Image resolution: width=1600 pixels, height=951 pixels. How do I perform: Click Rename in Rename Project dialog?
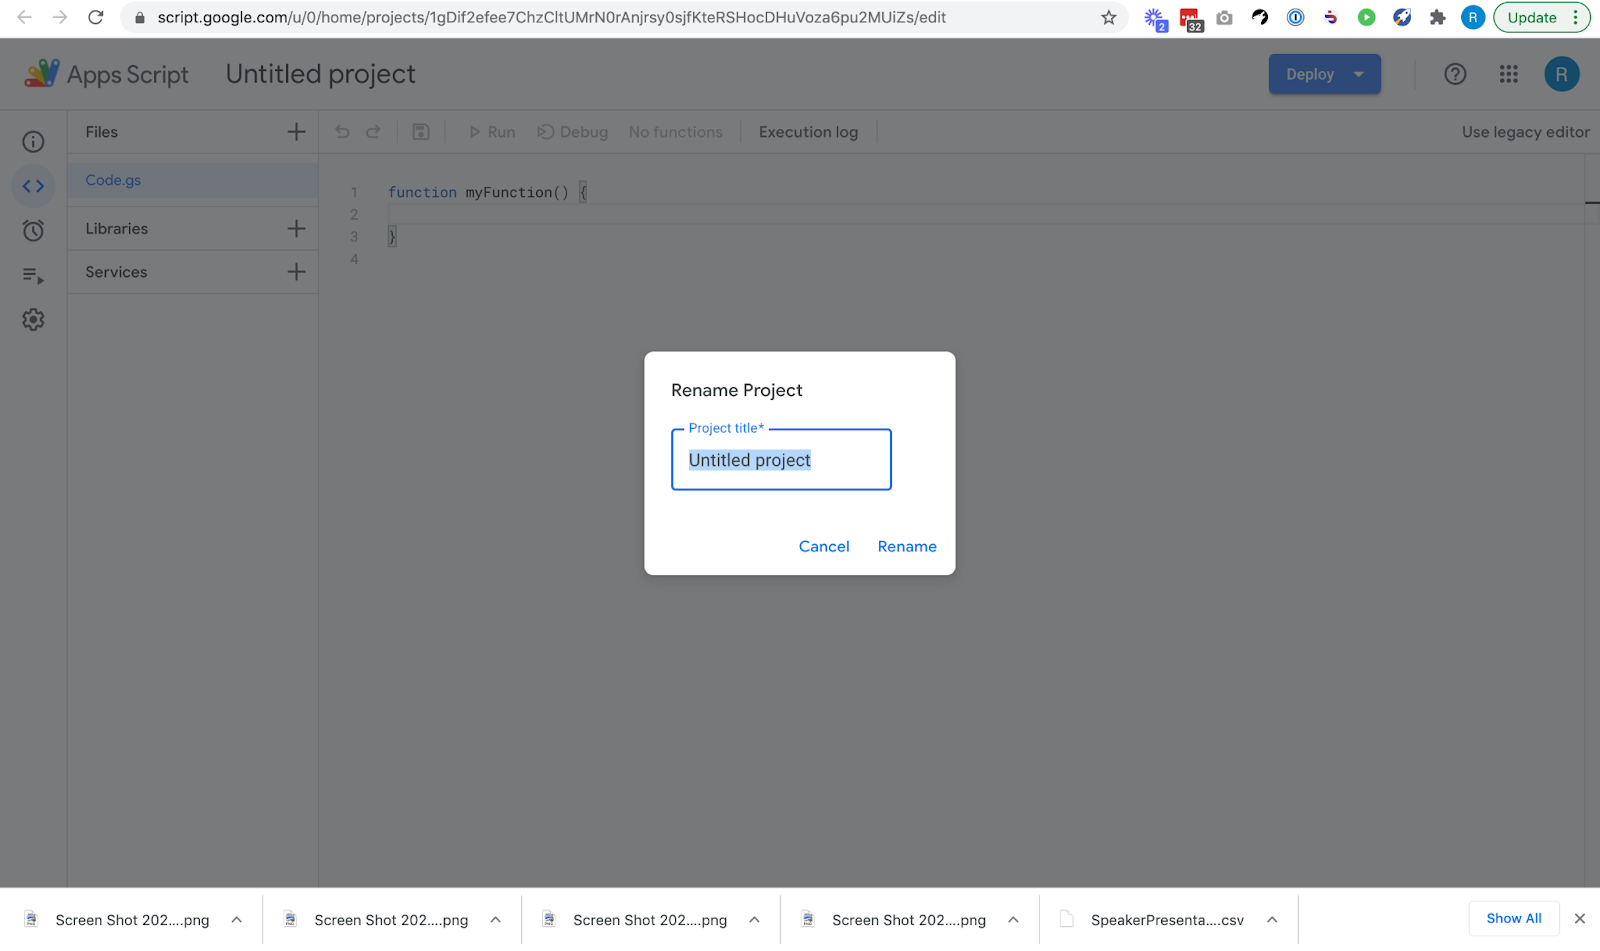907,546
